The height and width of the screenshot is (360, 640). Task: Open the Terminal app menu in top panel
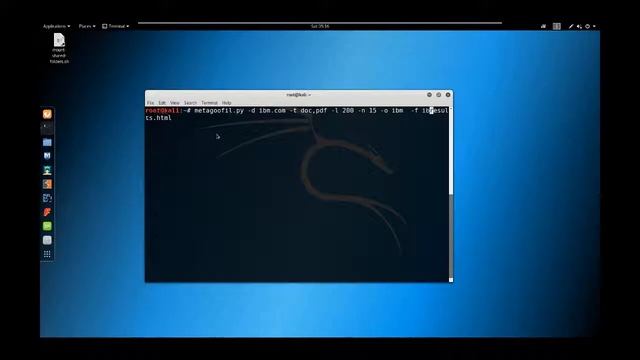[116, 26]
